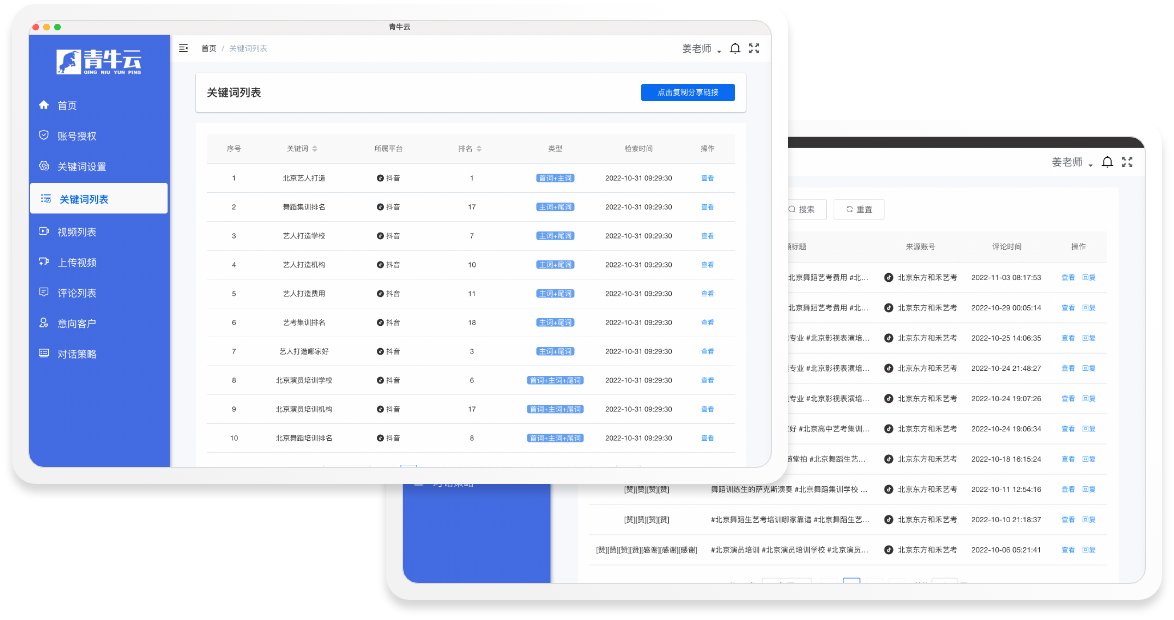Click the 意向客户 sidebar icon
Viewport: 1174px width, 620px height.
pyautogui.click(x=44, y=323)
